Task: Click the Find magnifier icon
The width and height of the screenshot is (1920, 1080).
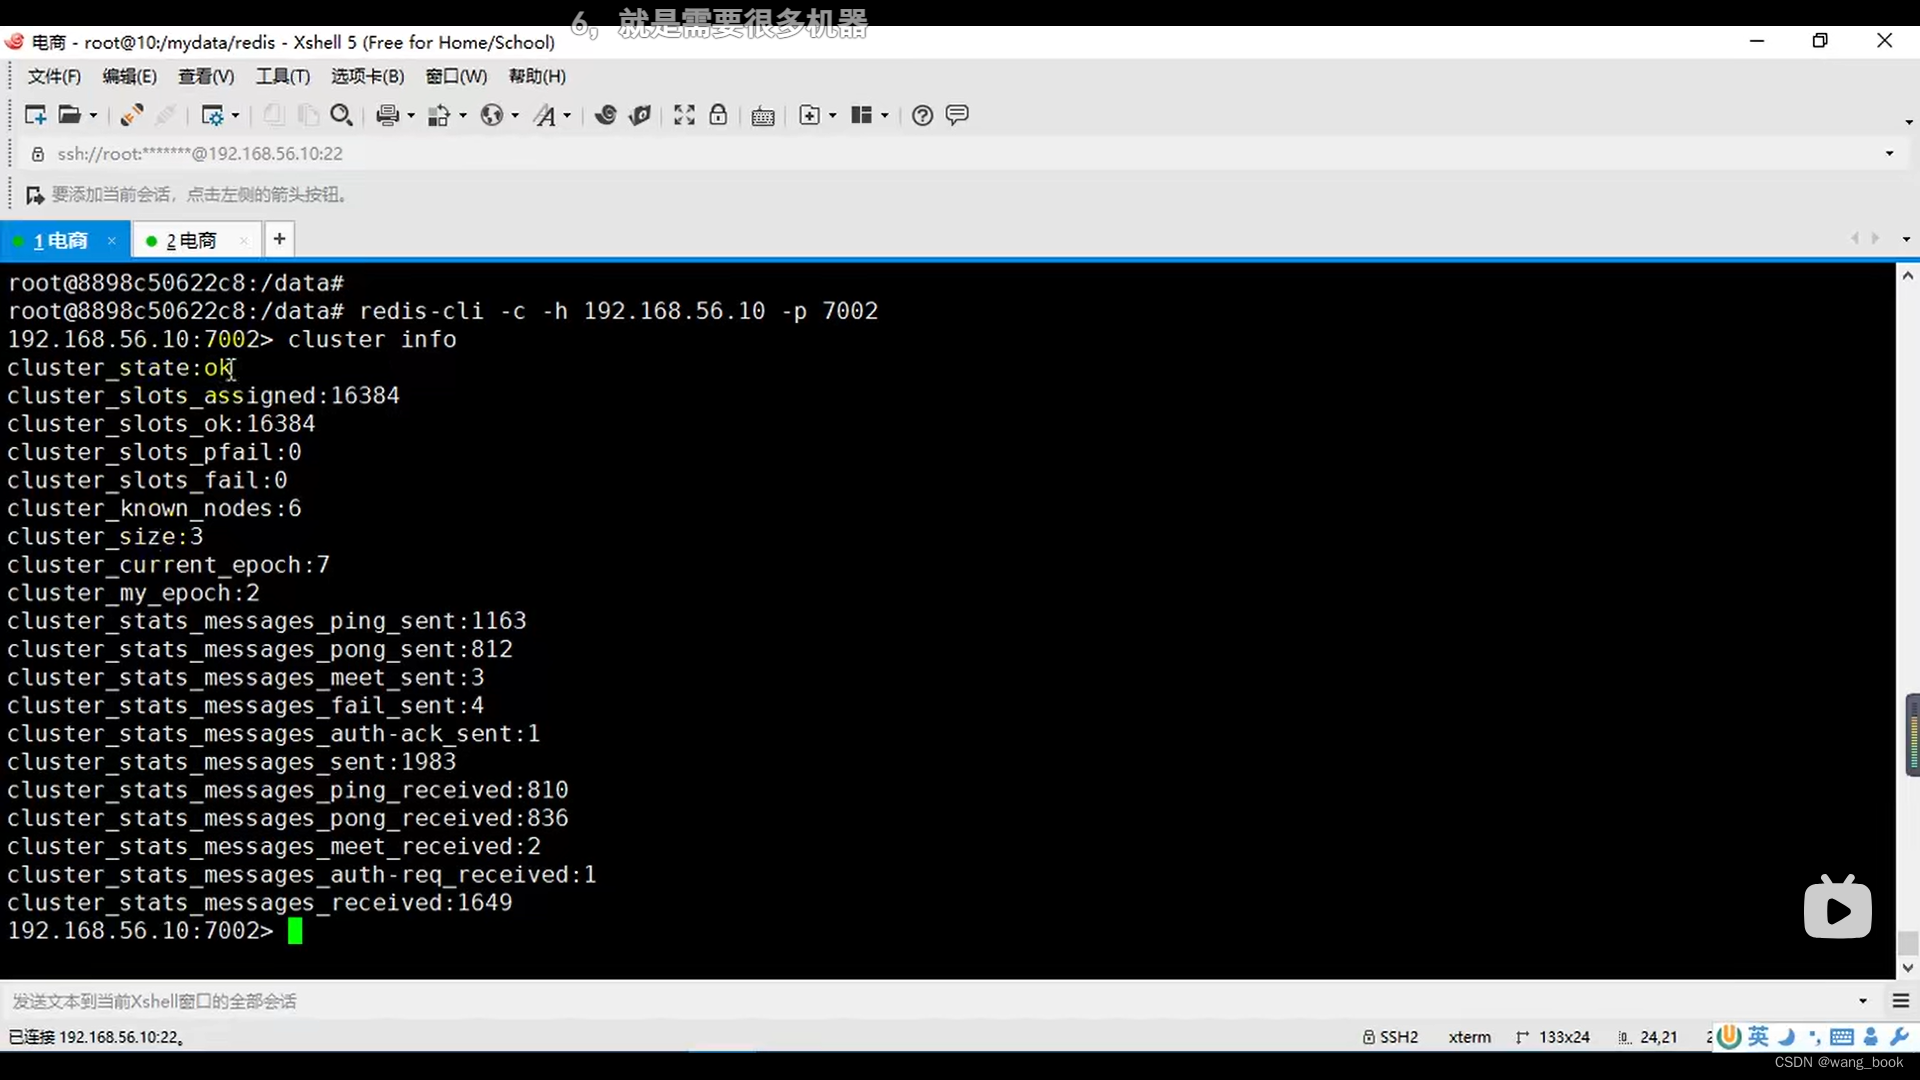Action: 341,115
